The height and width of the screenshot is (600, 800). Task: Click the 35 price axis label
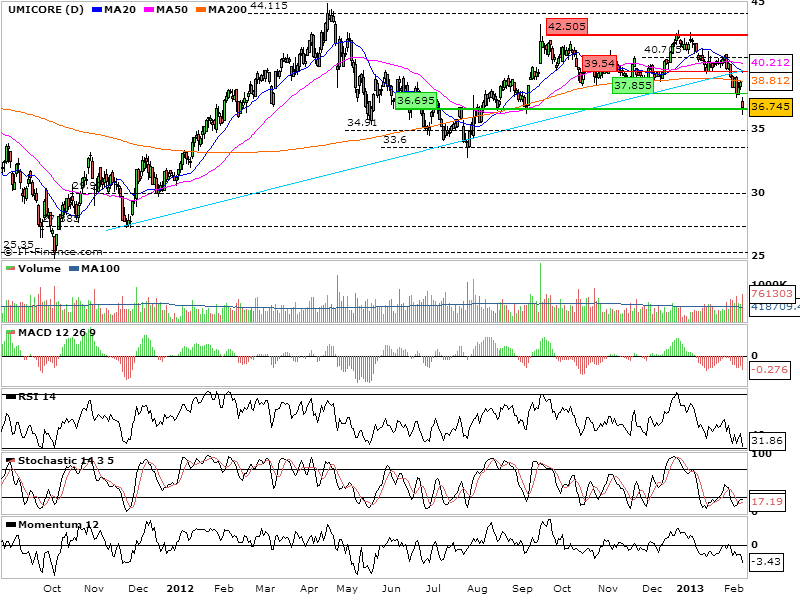[758, 129]
